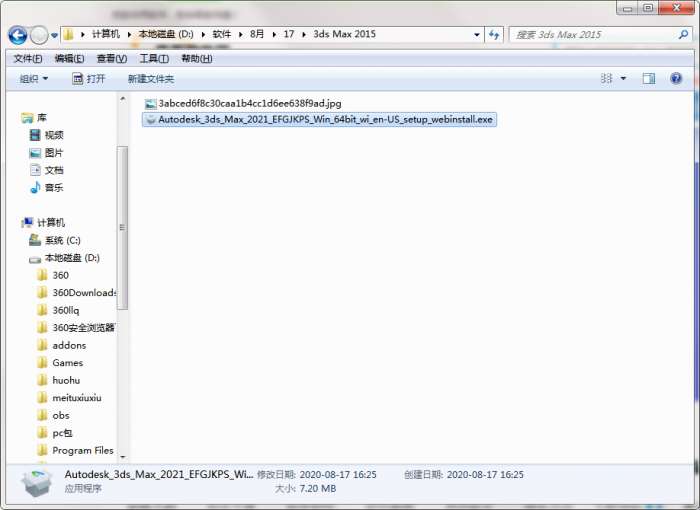This screenshot has height=510, width=700.
Task: Click the 大小: 7.20 MB detail
Action: (x=305, y=489)
